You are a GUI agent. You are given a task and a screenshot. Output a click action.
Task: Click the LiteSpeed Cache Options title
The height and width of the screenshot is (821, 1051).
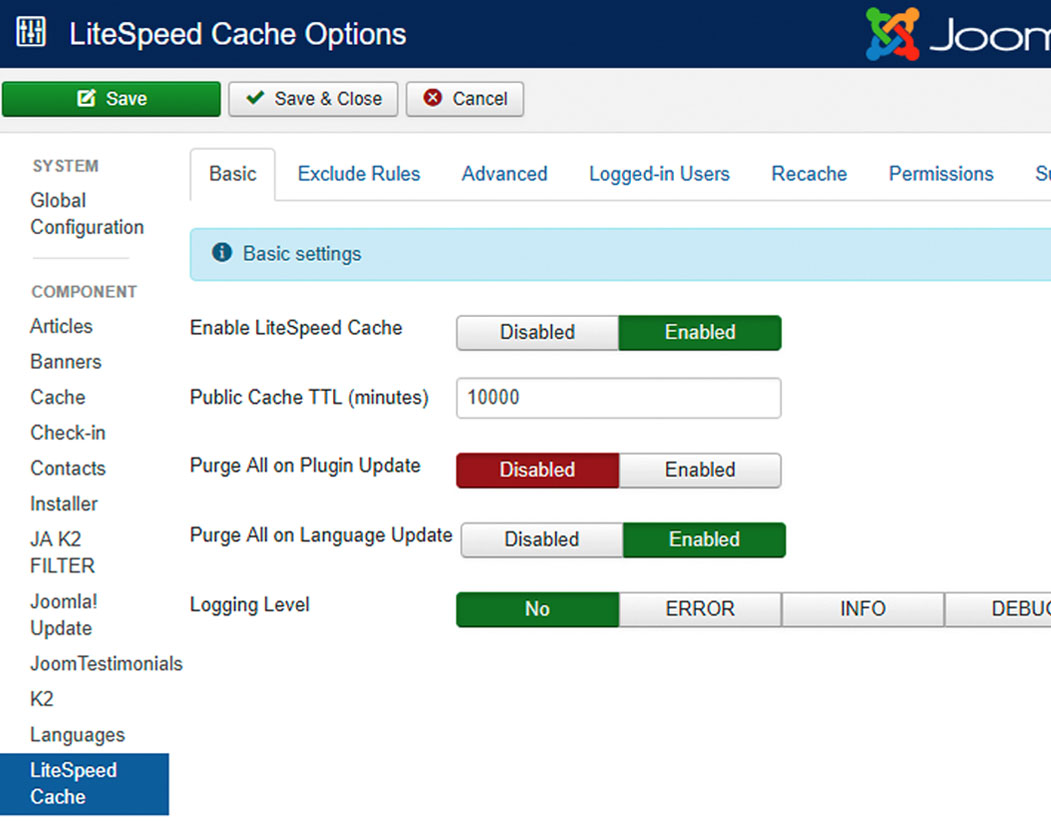click(237, 34)
